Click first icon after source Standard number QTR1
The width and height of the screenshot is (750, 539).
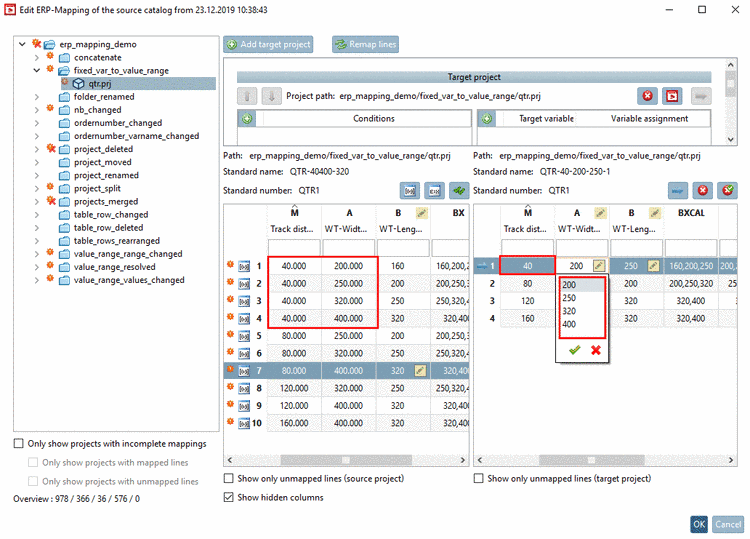coord(410,190)
